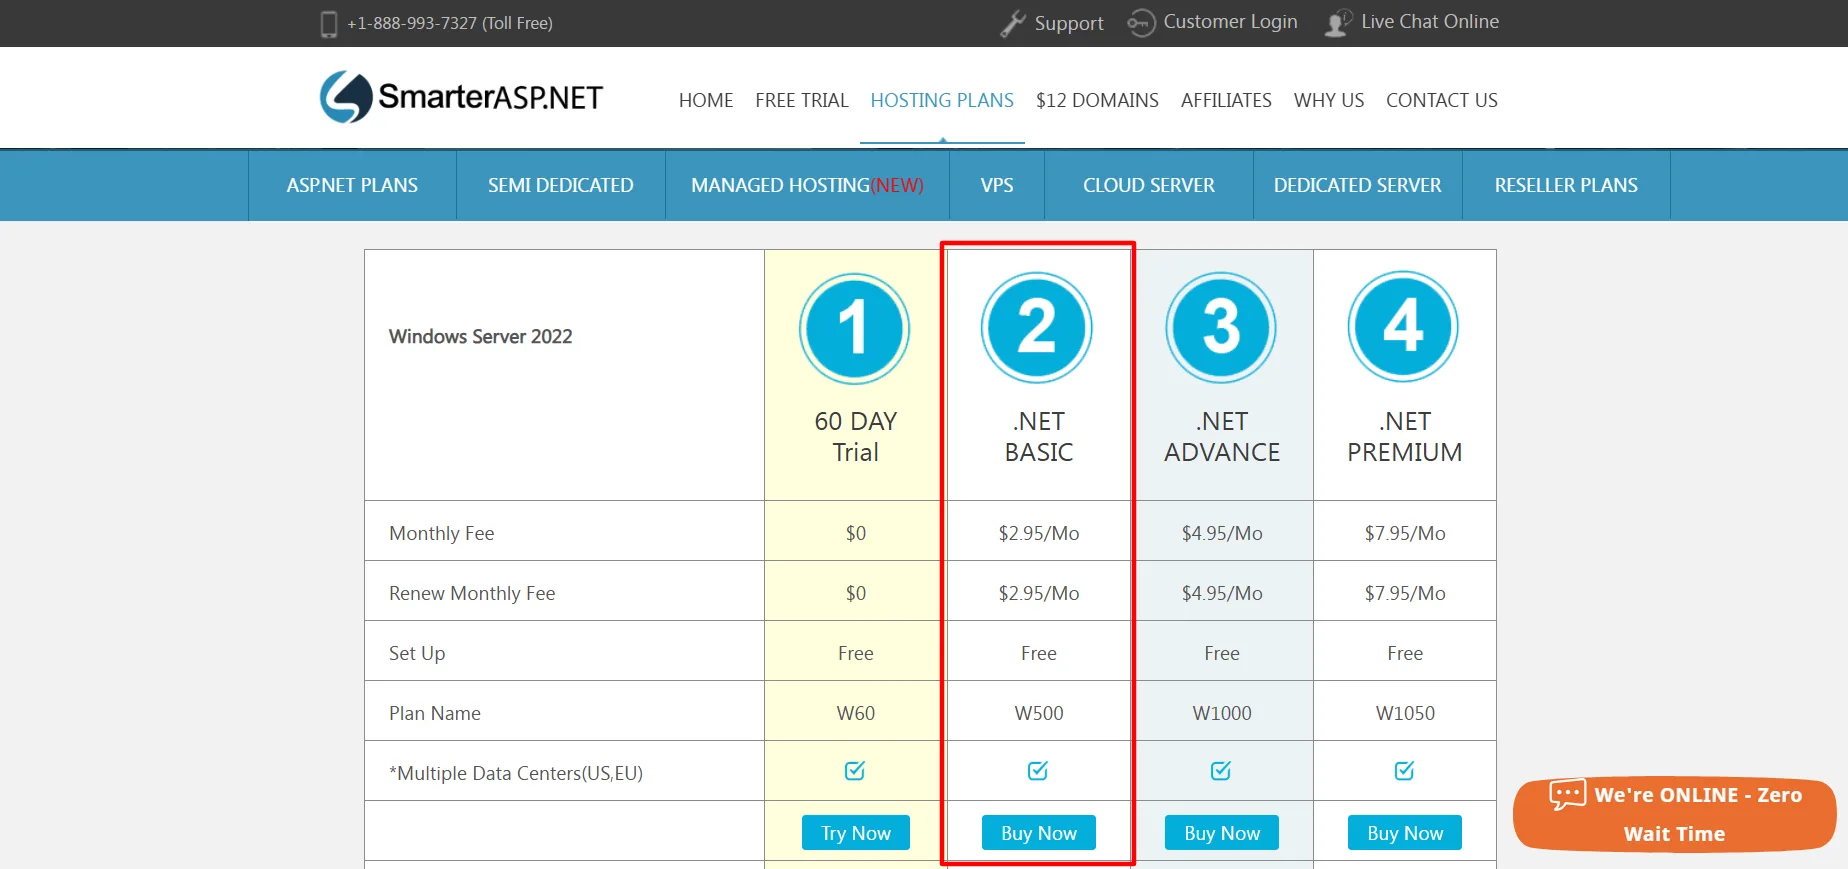Screen dimensions: 1848x869
Task: Click the Multiple Data Centers(US,EU) label
Action: pos(516,773)
